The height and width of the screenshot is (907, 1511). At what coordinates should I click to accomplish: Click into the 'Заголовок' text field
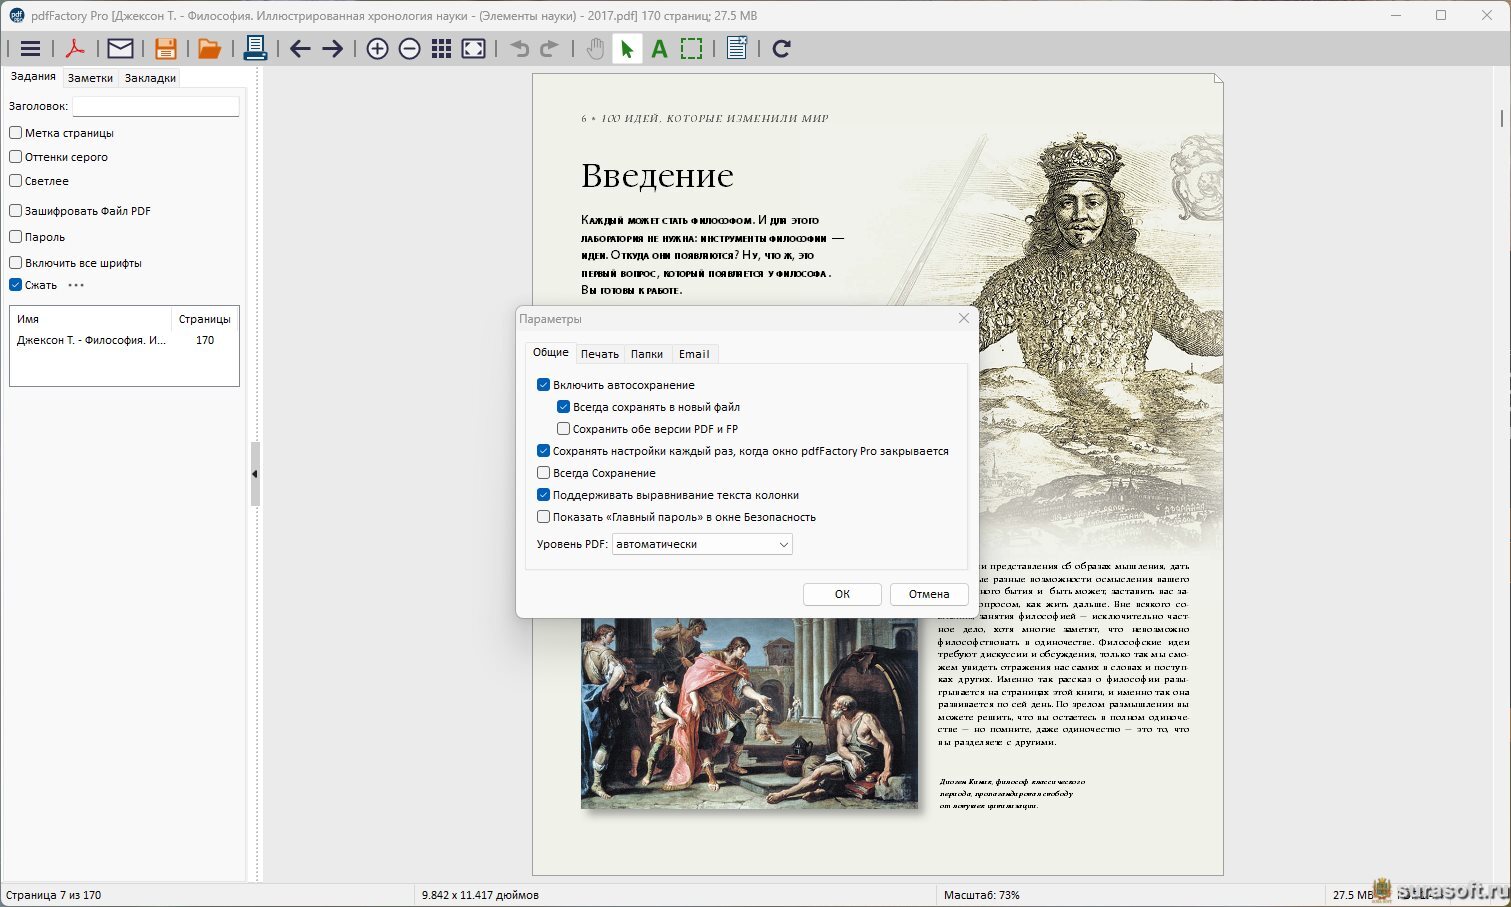tap(156, 106)
